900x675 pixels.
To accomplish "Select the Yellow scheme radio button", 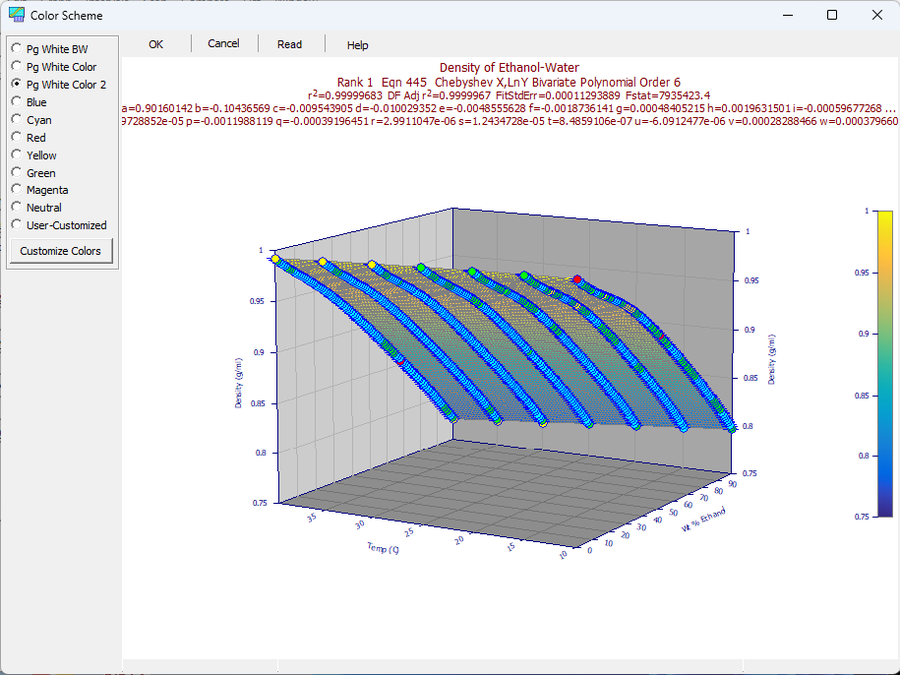I will click(34, 155).
